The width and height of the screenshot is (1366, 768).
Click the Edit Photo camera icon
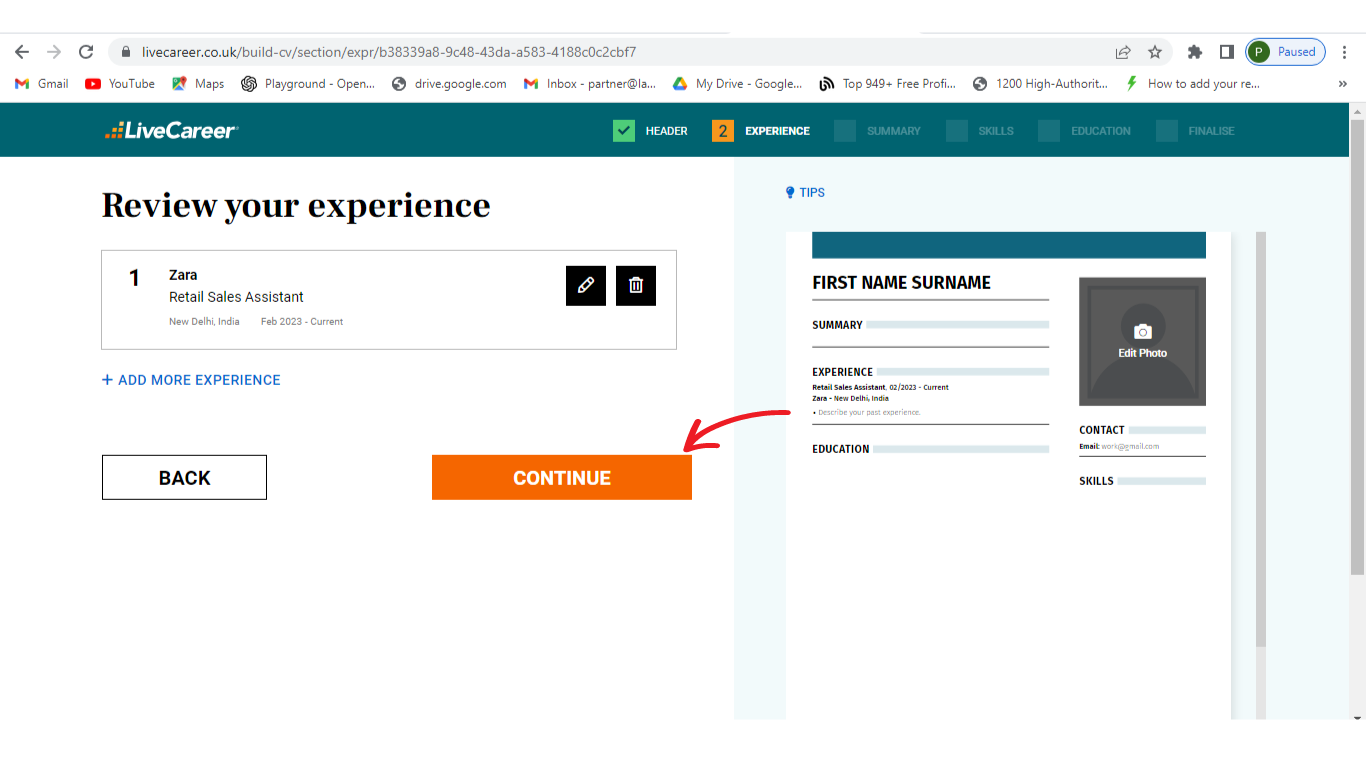click(1142, 332)
